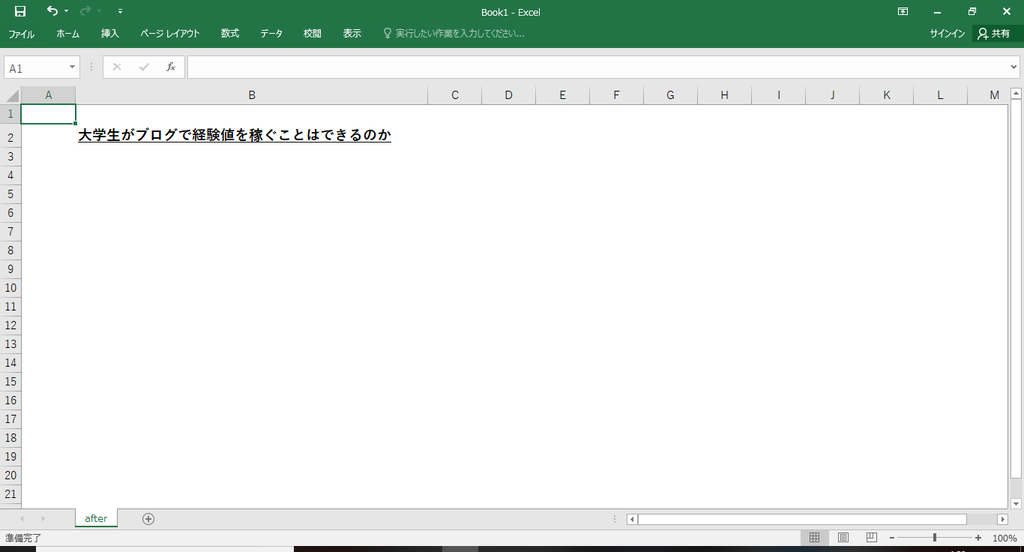Click the zoom slider handle
The height and width of the screenshot is (552, 1024).
[935, 538]
